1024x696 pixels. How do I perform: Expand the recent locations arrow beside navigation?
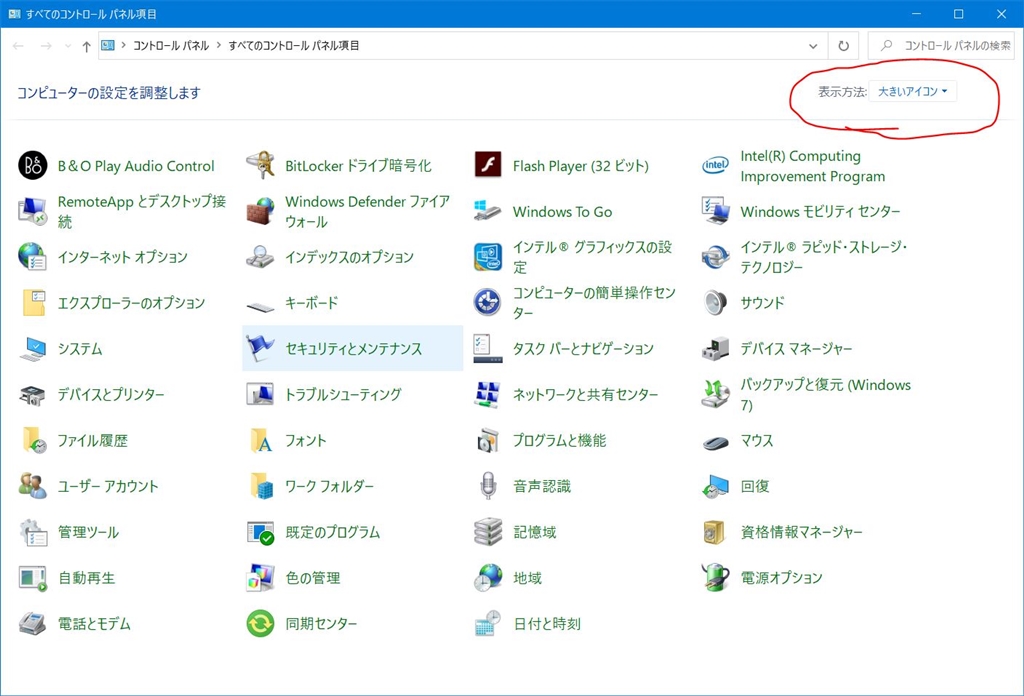(x=68, y=46)
